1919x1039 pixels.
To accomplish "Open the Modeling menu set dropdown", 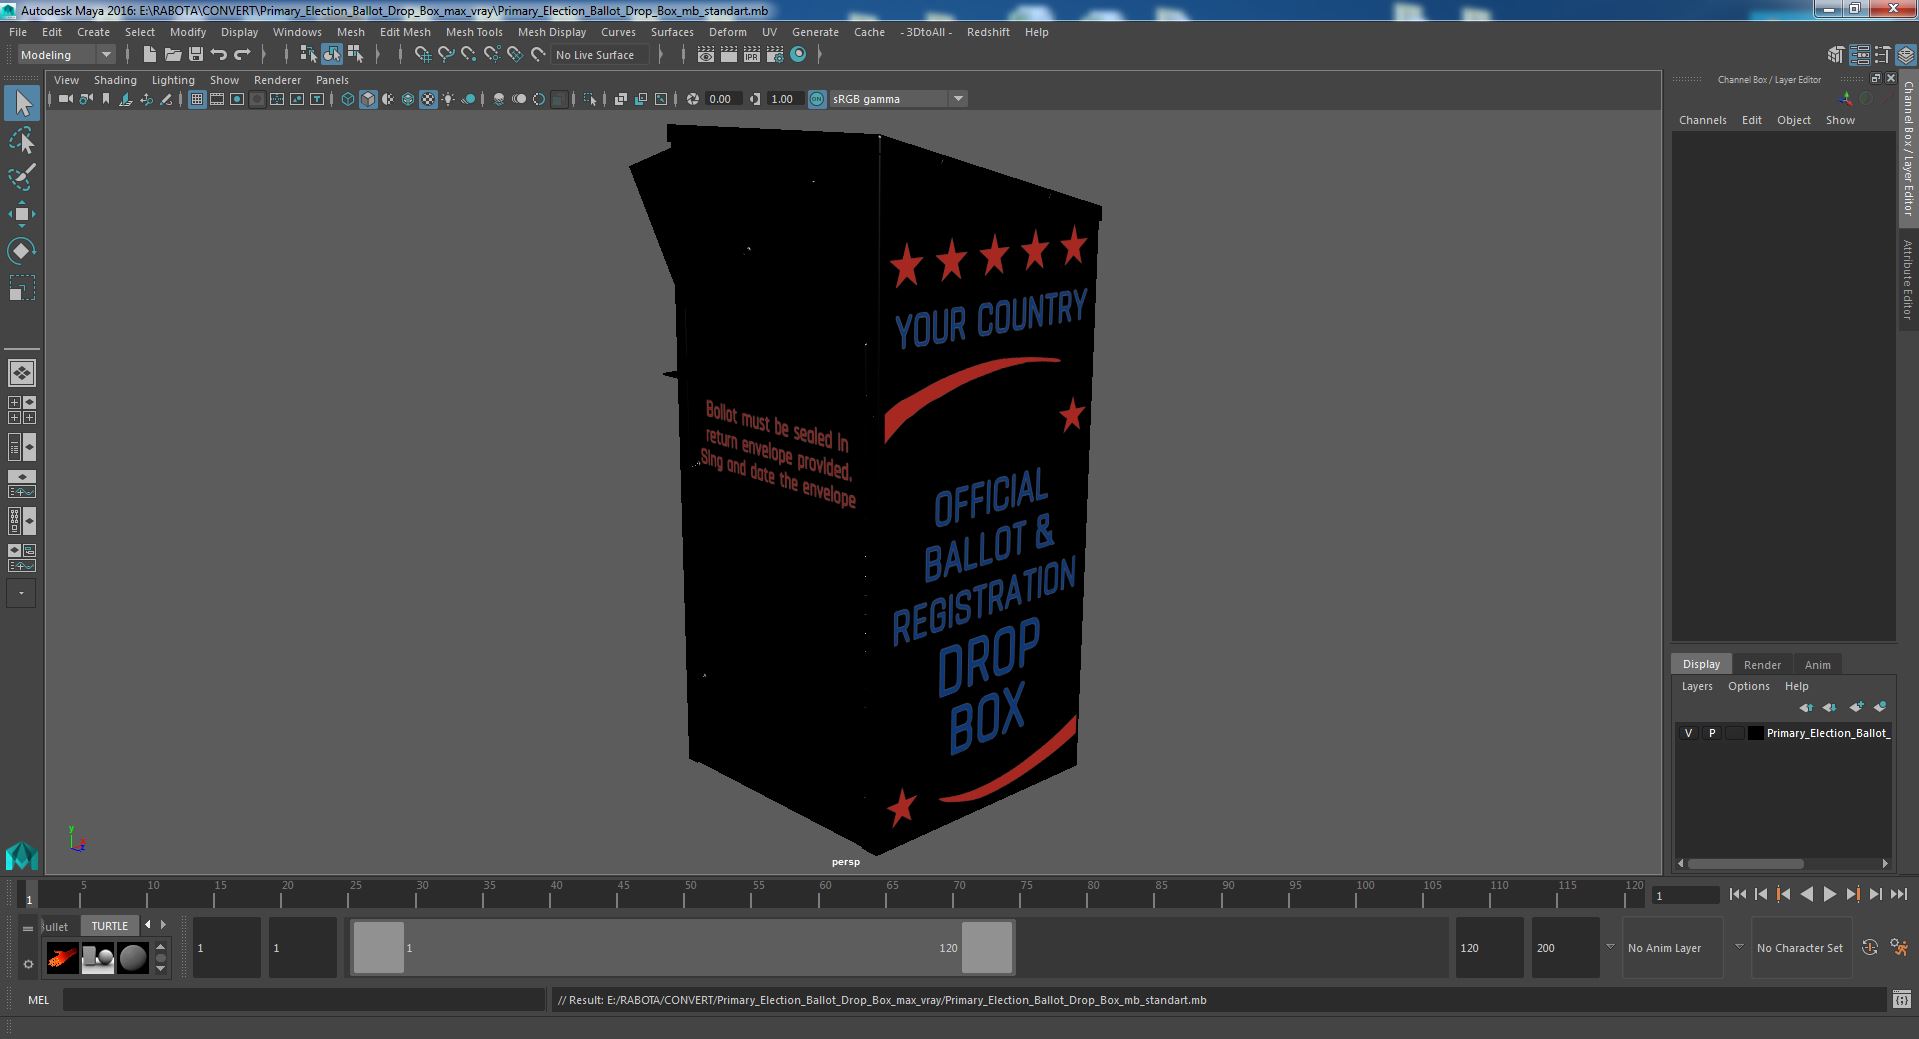I will [x=66, y=55].
